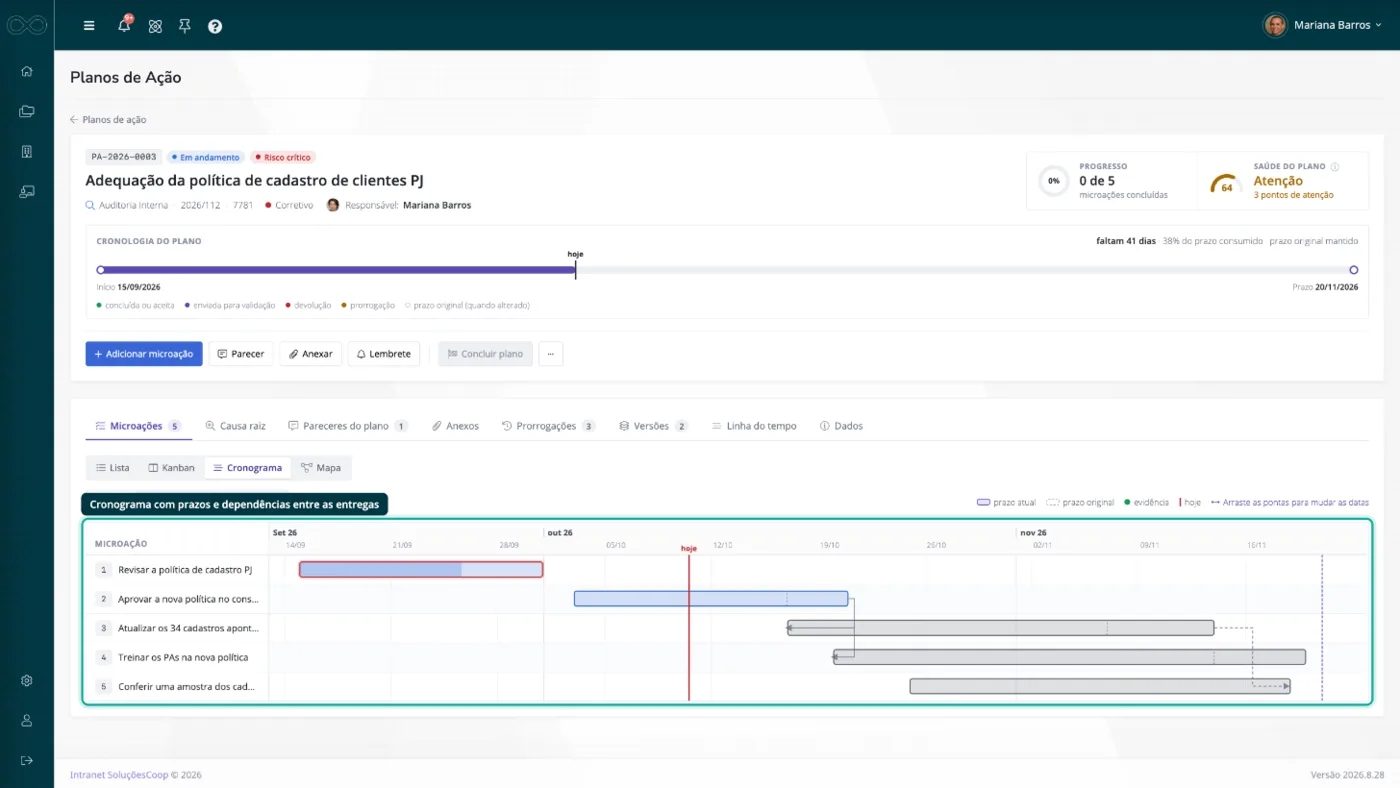This screenshot has height=788, width=1400.
Task: Open notifications bell icon
Action: [124, 25]
